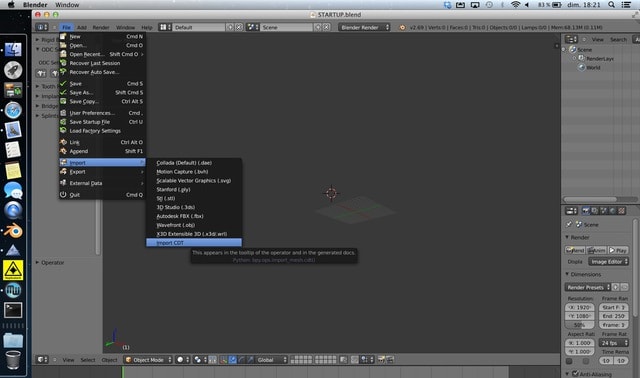Click the Play render button
Image resolution: width=640 pixels, height=378 pixels.
618,250
